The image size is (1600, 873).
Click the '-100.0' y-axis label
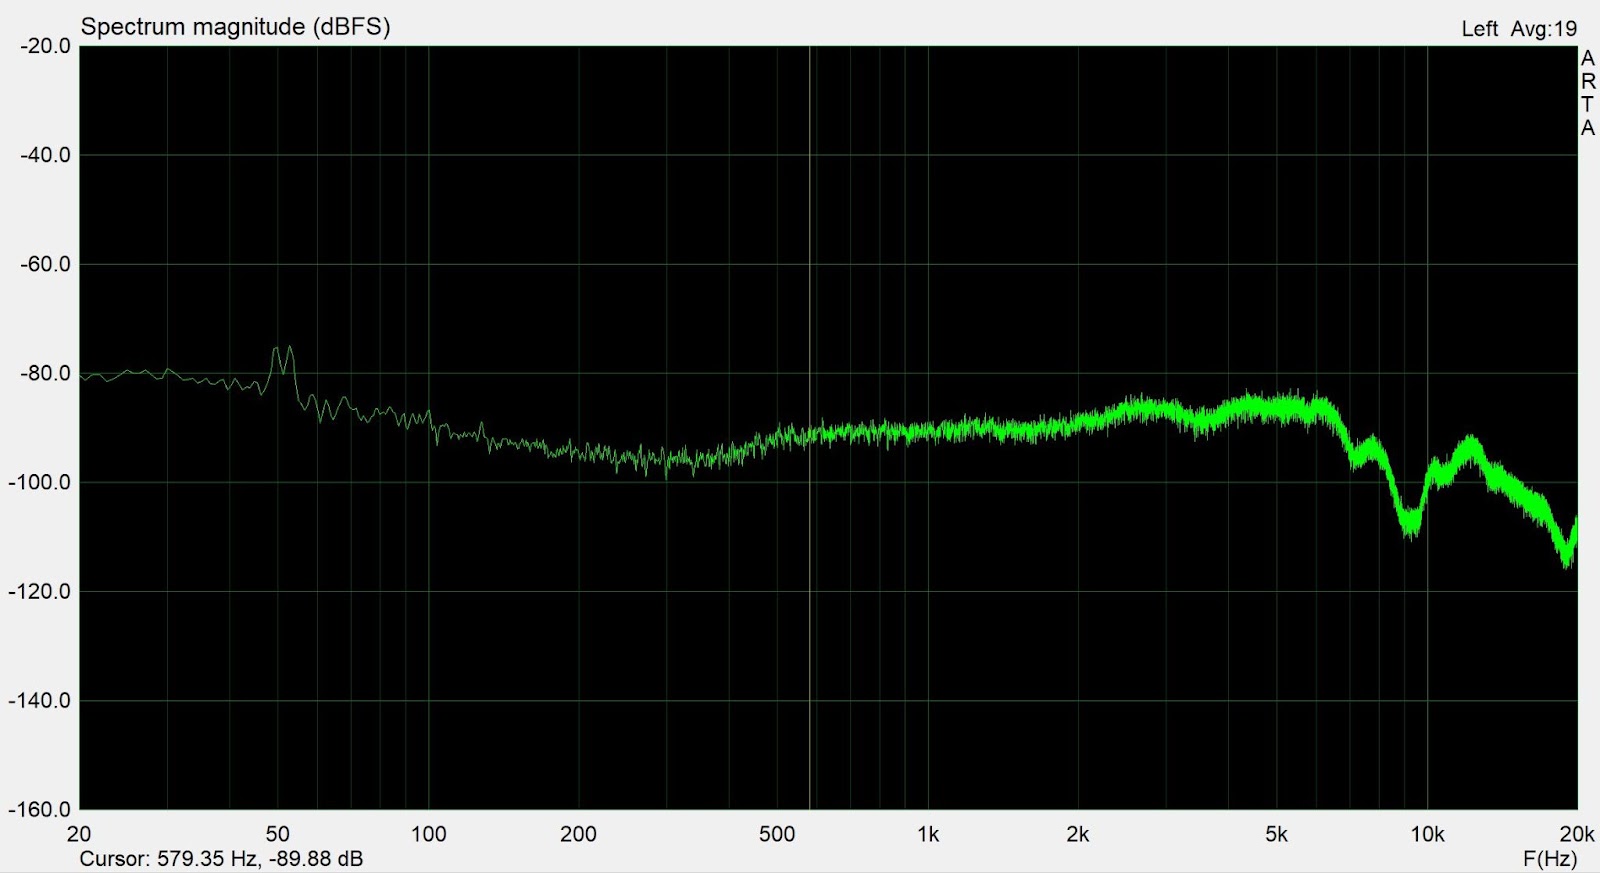(x=40, y=482)
